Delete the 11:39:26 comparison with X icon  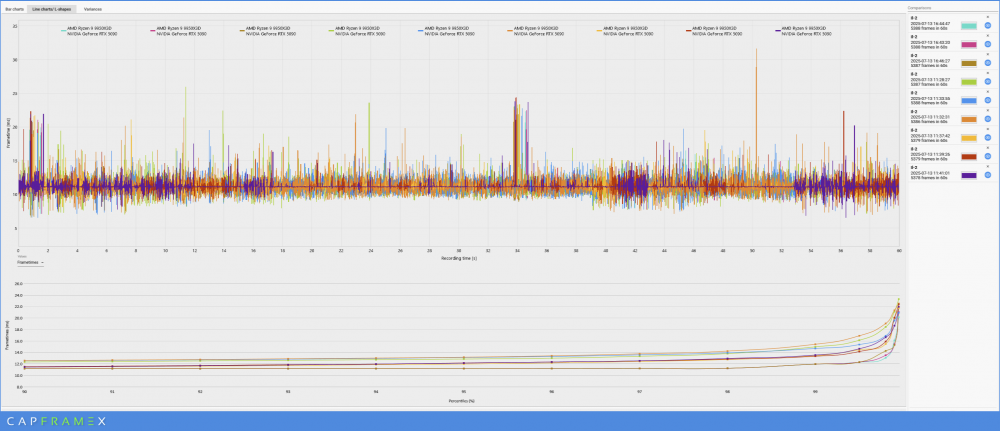pos(988,148)
